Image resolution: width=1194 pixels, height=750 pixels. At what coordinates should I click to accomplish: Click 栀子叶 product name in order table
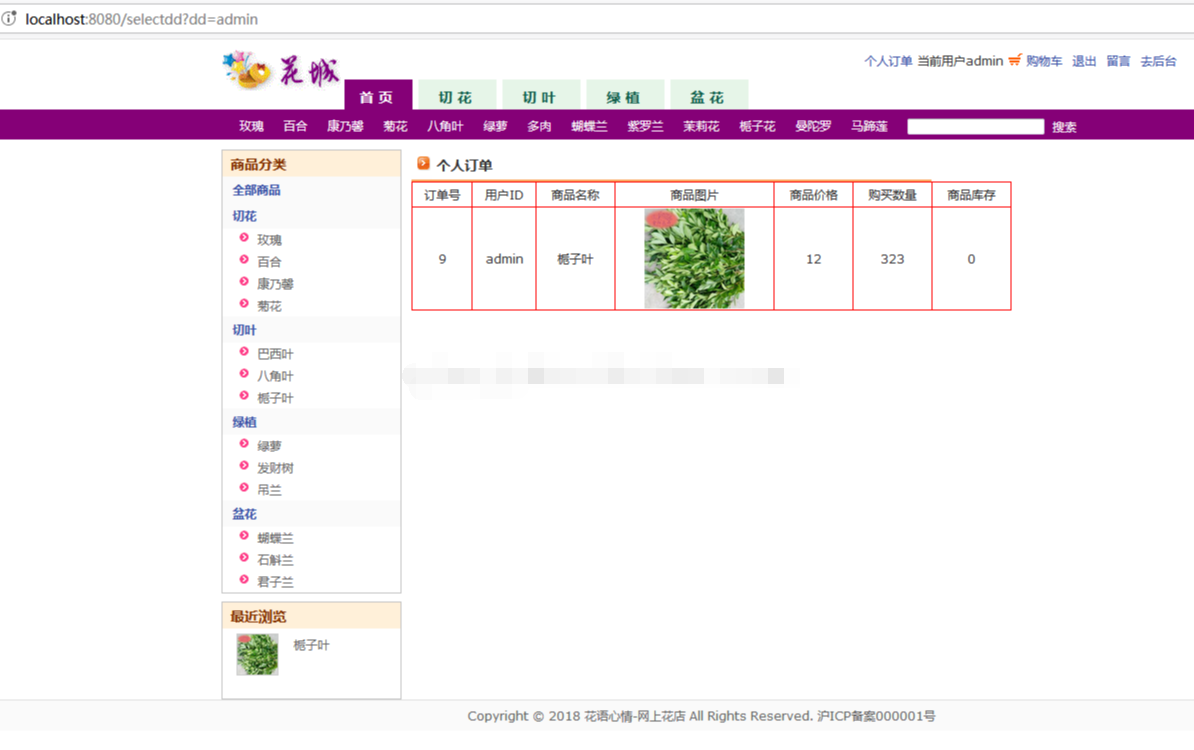[576, 260]
